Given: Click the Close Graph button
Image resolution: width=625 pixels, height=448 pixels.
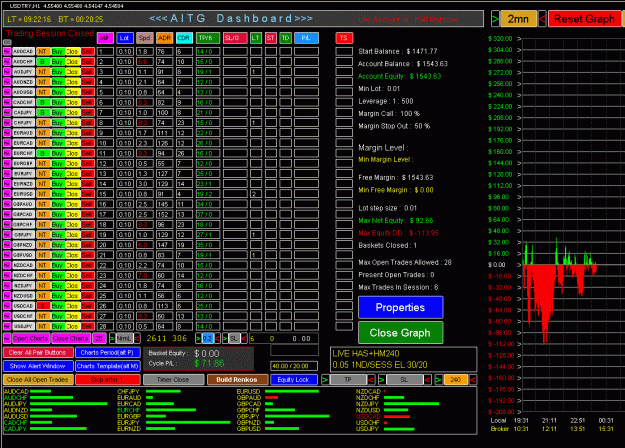Looking at the screenshot, I should tap(401, 333).
